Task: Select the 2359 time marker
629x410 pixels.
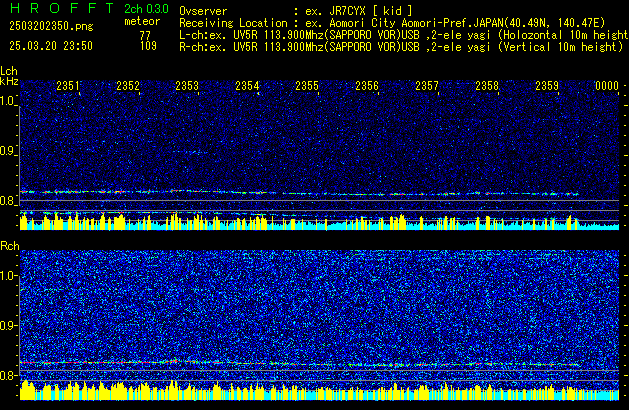Action: [547, 85]
